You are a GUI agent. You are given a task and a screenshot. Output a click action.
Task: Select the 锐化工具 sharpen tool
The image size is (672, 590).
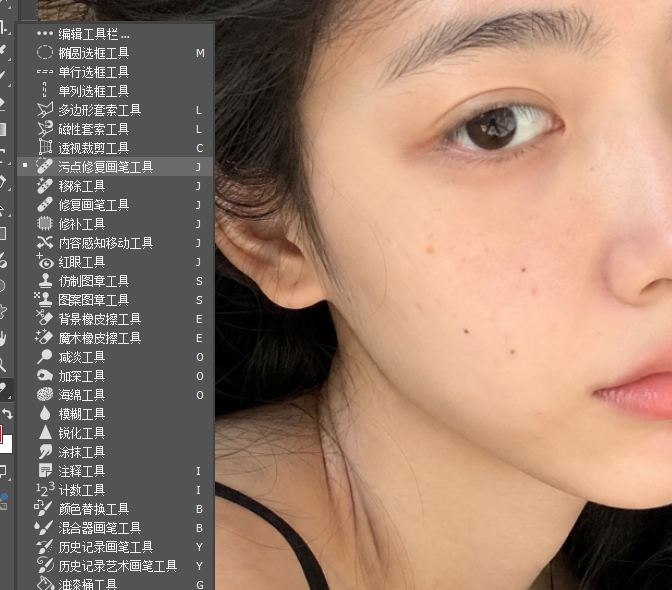pos(115,433)
